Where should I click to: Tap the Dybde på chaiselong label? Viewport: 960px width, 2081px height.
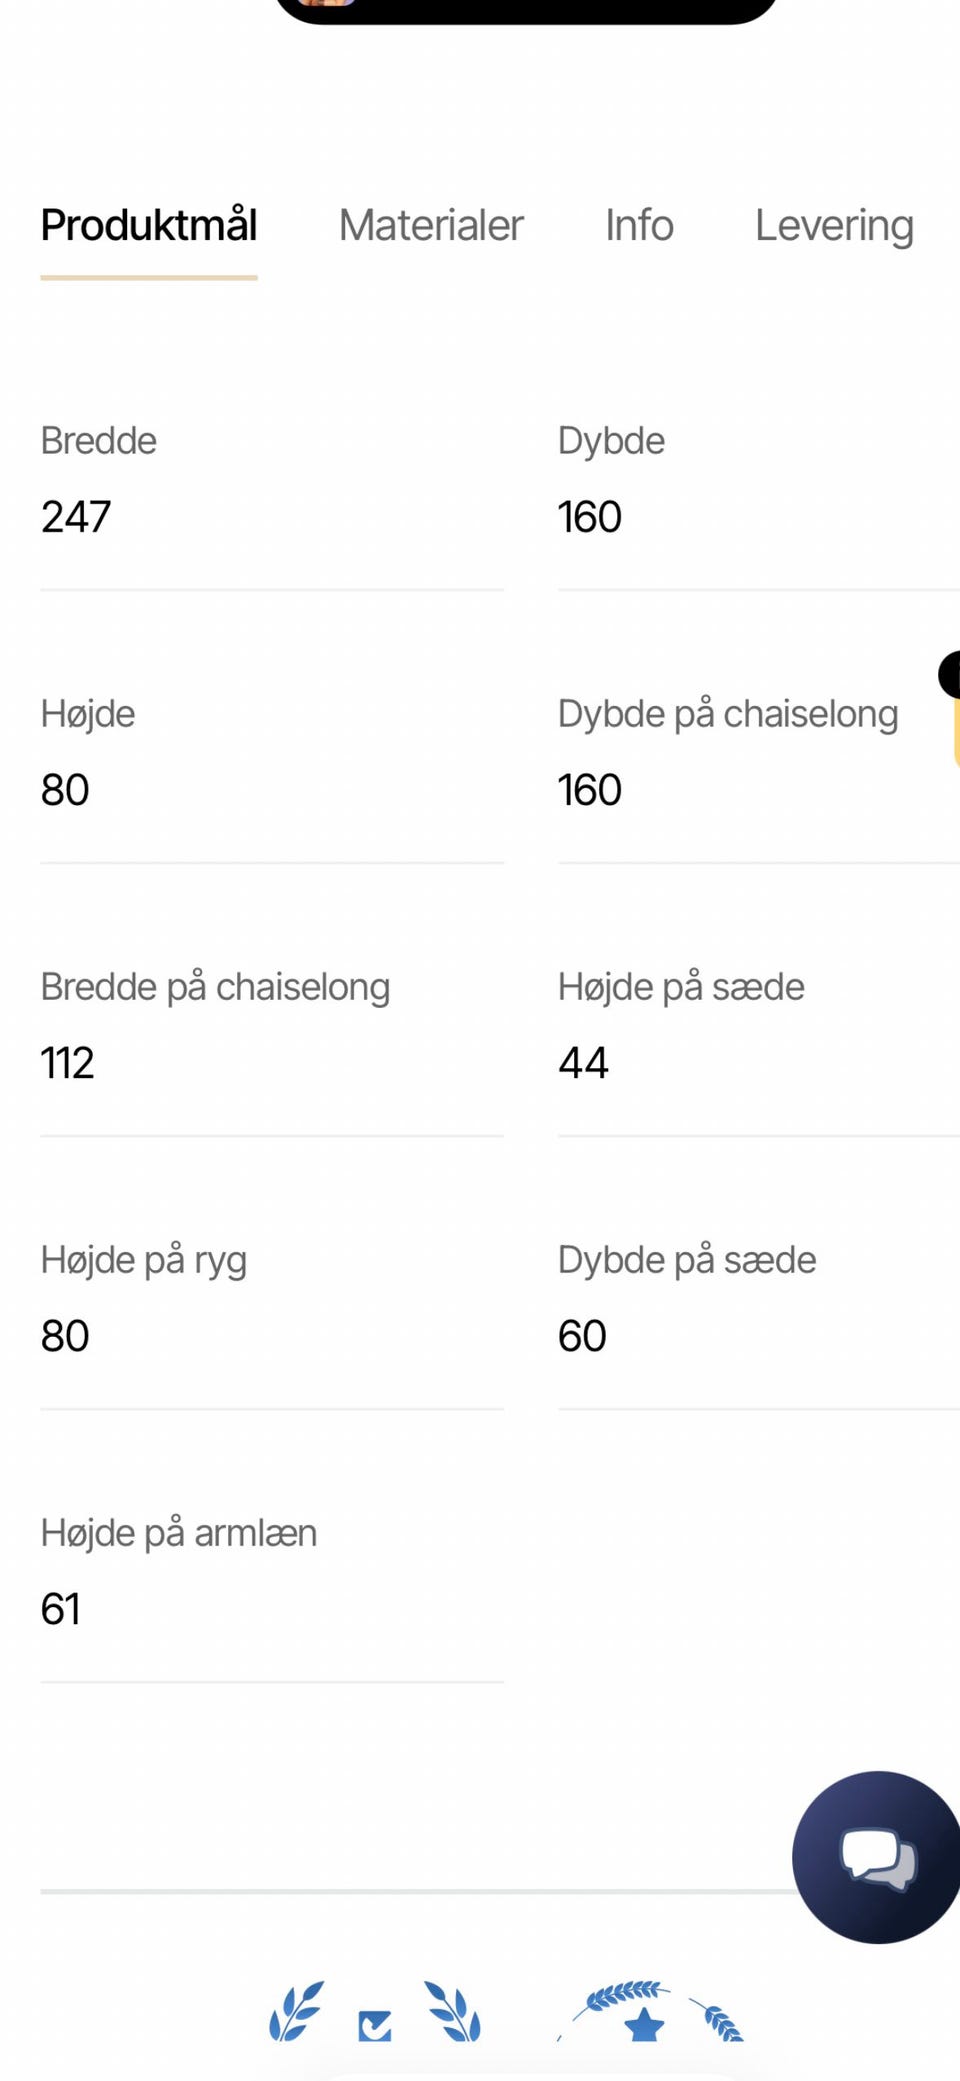pos(728,714)
